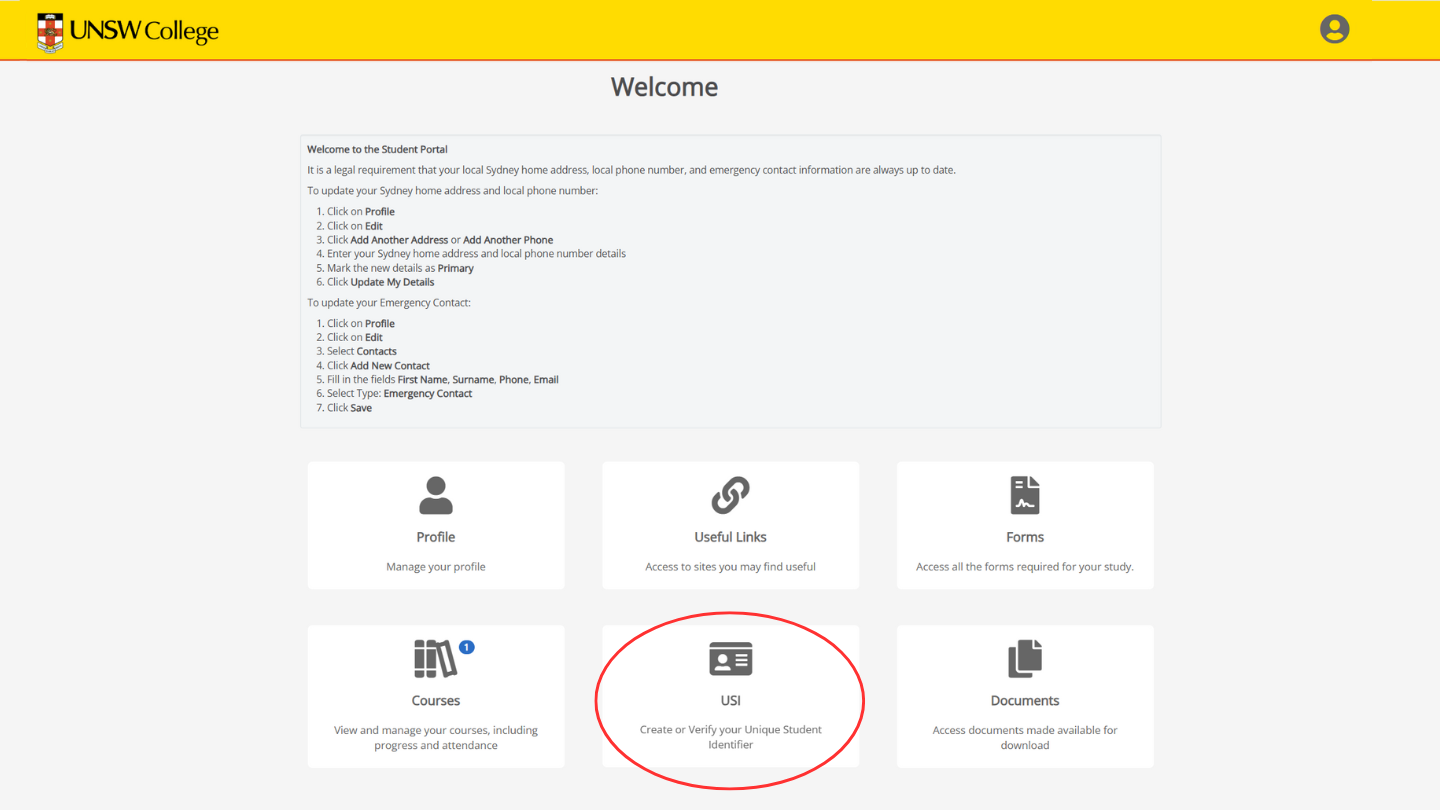
Task: Click the UNSW College wordmark text
Action: [144, 32]
